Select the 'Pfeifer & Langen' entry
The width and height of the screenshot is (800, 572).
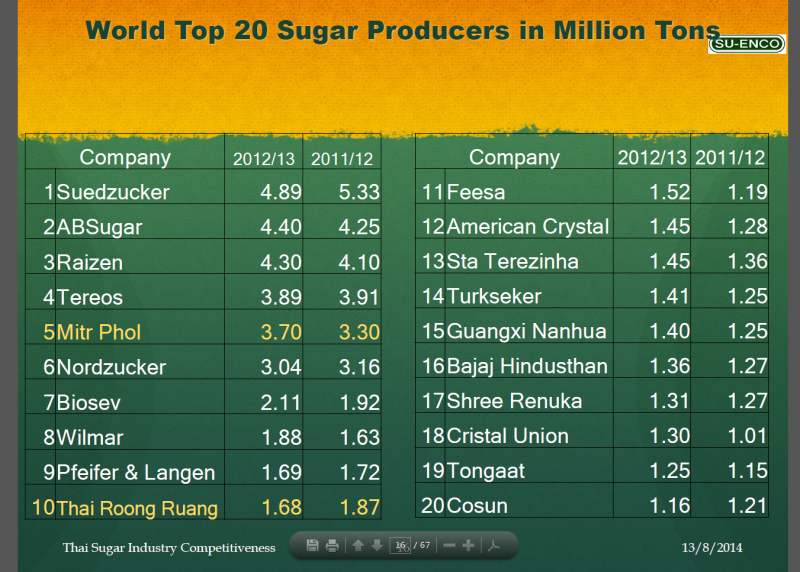pos(136,472)
